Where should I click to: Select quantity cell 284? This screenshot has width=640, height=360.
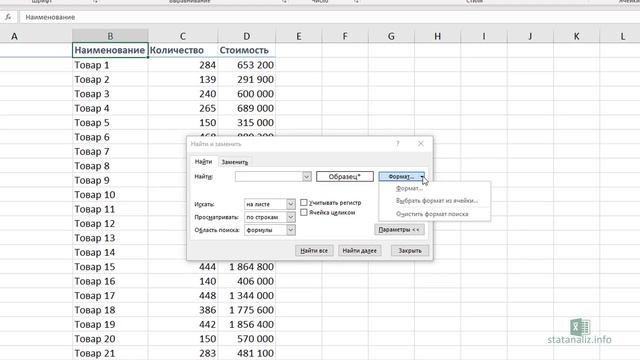(x=183, y=65)
